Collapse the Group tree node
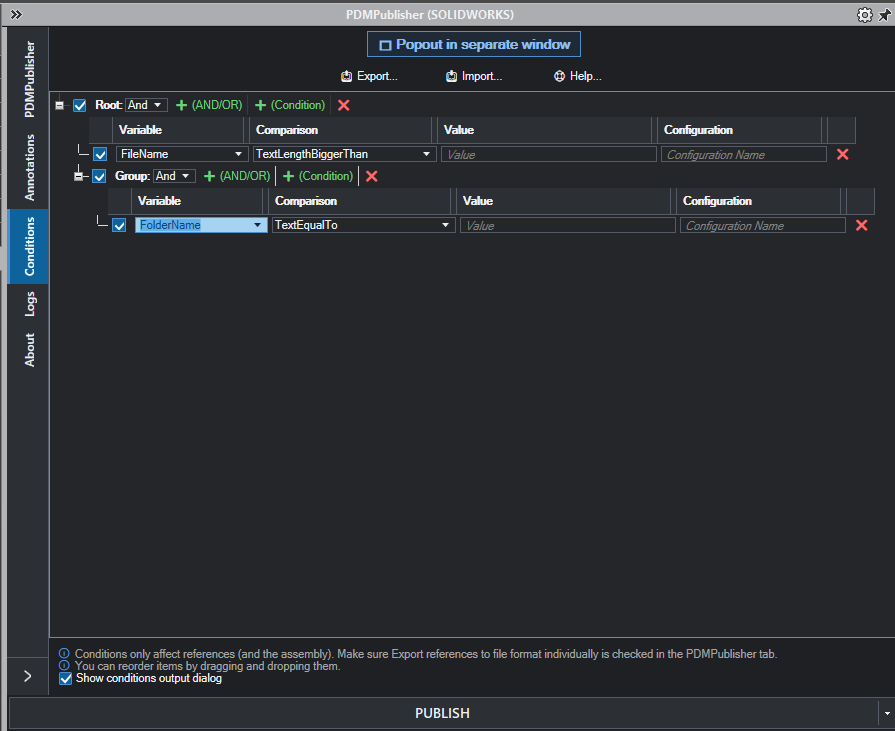Screen dimensions: 895x731 [x=78, y=176]
